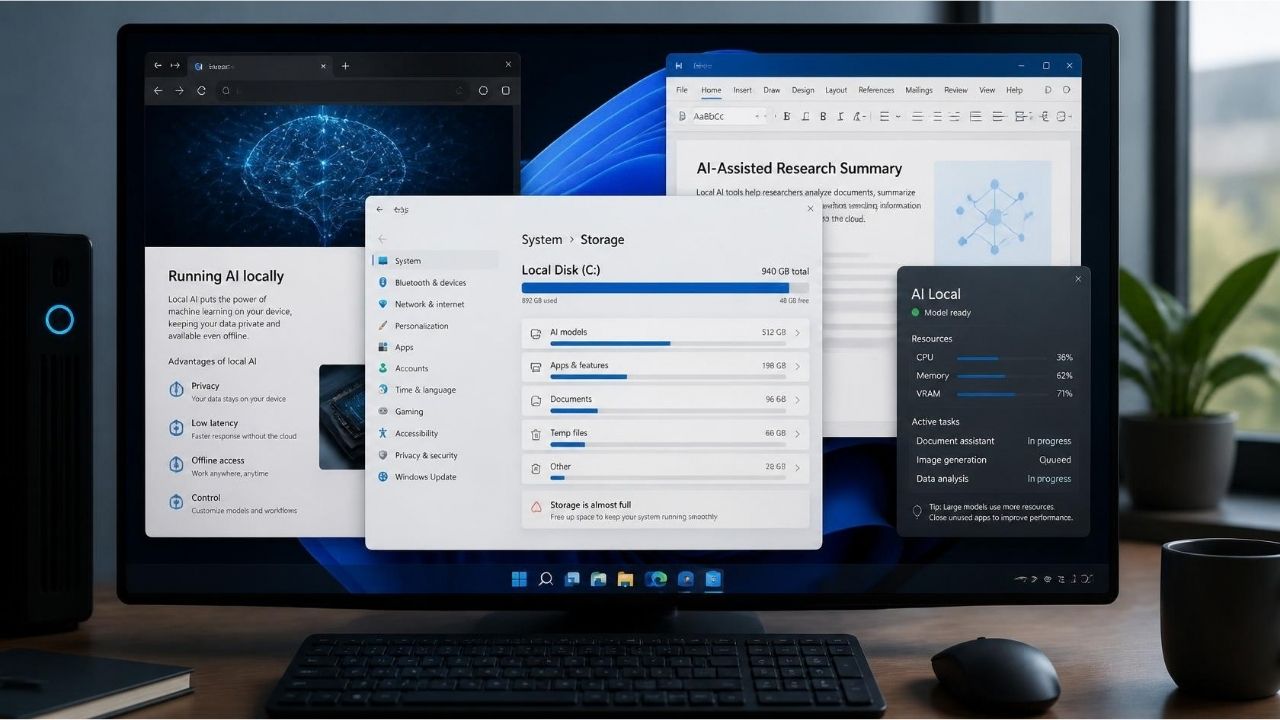This screenshot has width=1280, height=720.
Task: Select the Image generation task in AI Local
Action: pyautogui.click(x=993, y=460)
